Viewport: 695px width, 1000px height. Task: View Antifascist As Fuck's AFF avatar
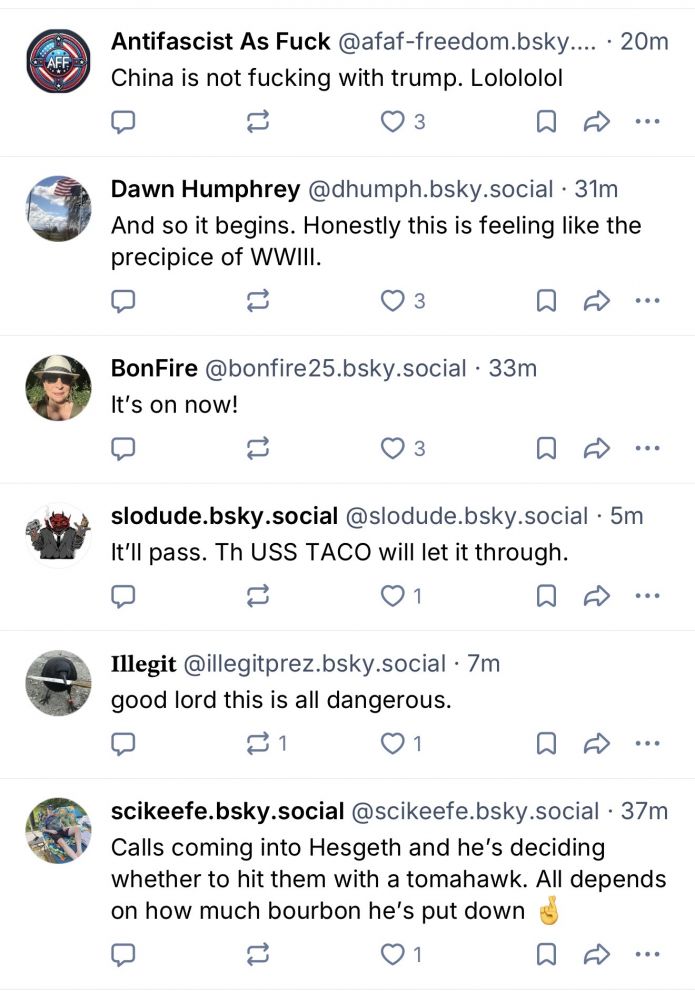click(59, 61)
